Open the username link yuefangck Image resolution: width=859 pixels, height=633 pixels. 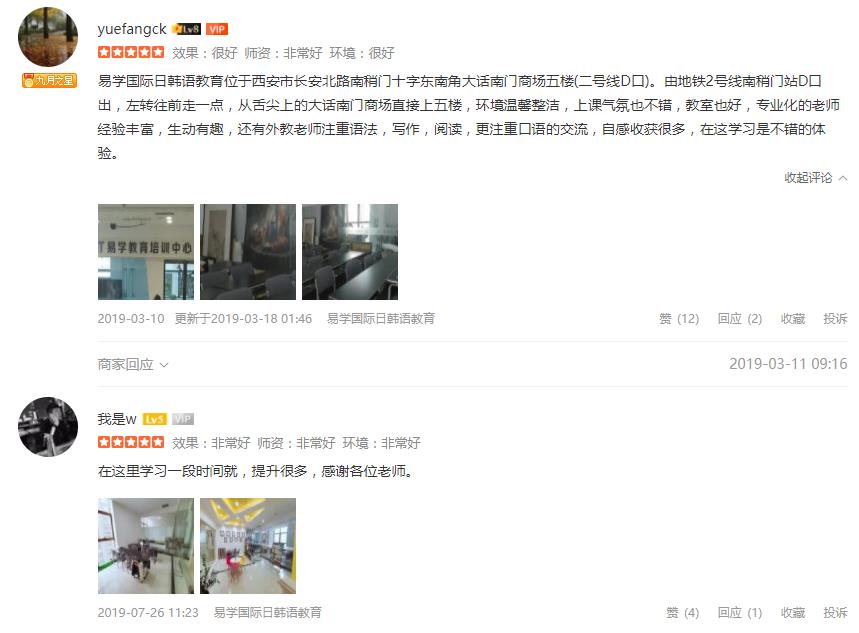click(132, 29)
